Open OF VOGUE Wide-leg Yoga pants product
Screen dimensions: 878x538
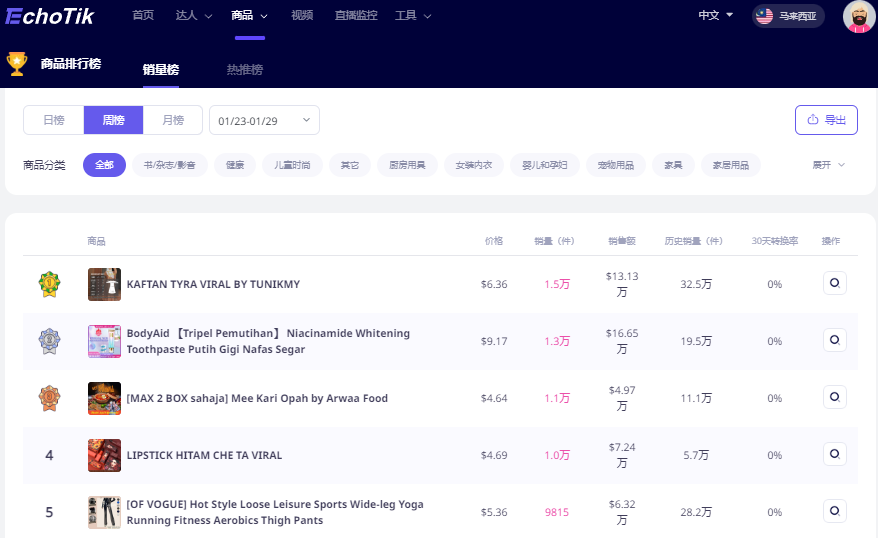coord(275,512)
